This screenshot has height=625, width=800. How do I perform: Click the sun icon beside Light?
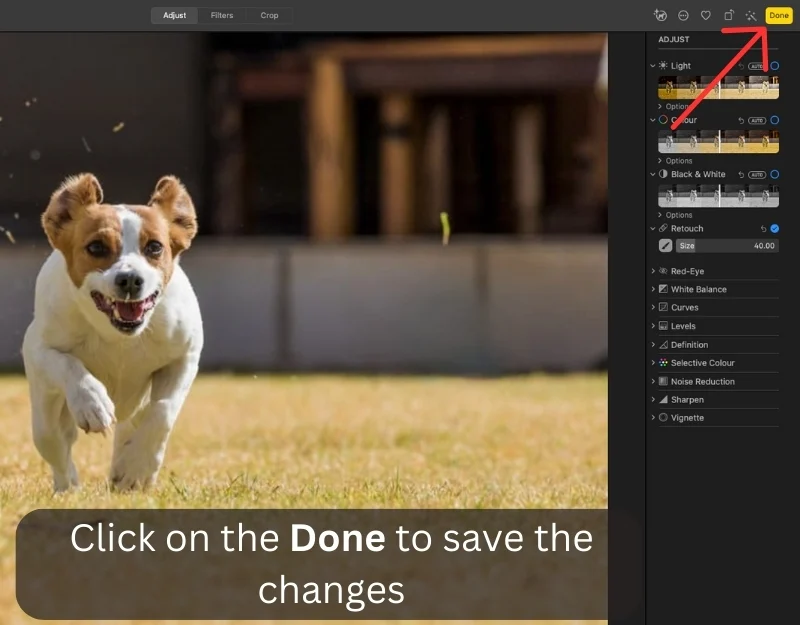[x=663, y=65]
